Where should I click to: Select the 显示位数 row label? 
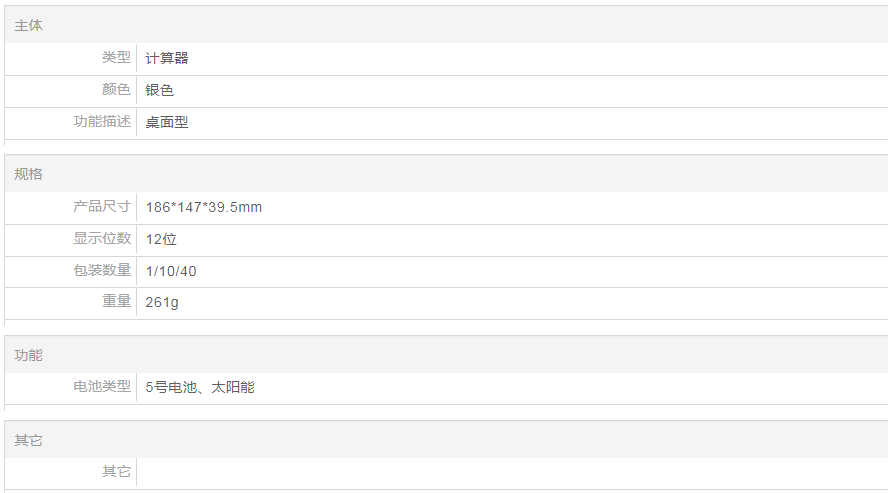click(102, 239)
